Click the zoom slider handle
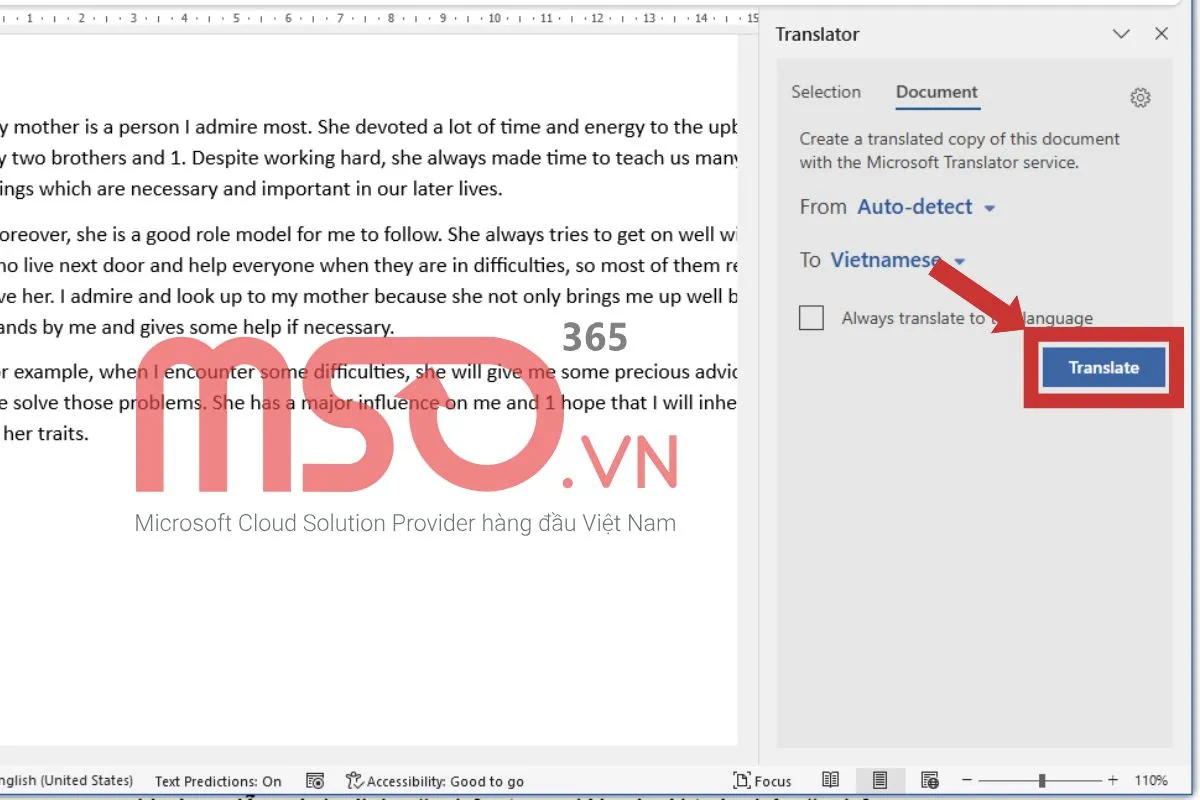The height and width of the screenshot is (800, 1200). point(1042,780)
